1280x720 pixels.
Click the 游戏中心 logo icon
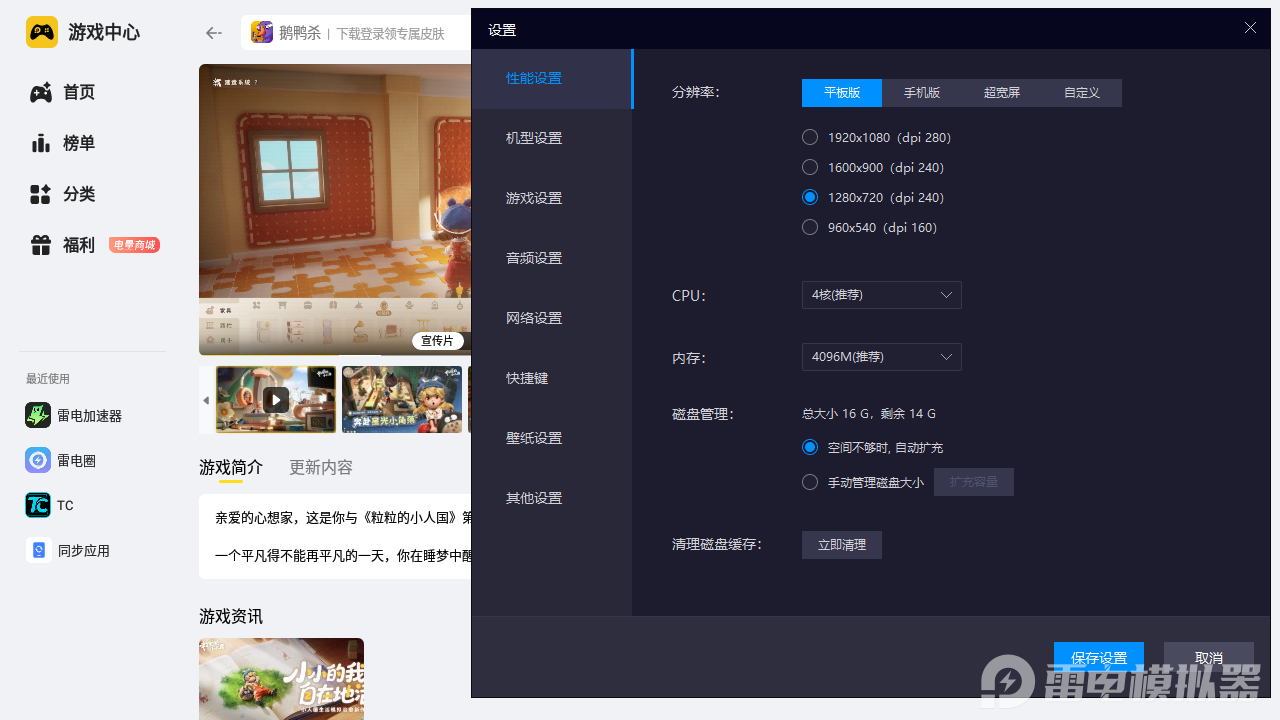tap(42, 32)
